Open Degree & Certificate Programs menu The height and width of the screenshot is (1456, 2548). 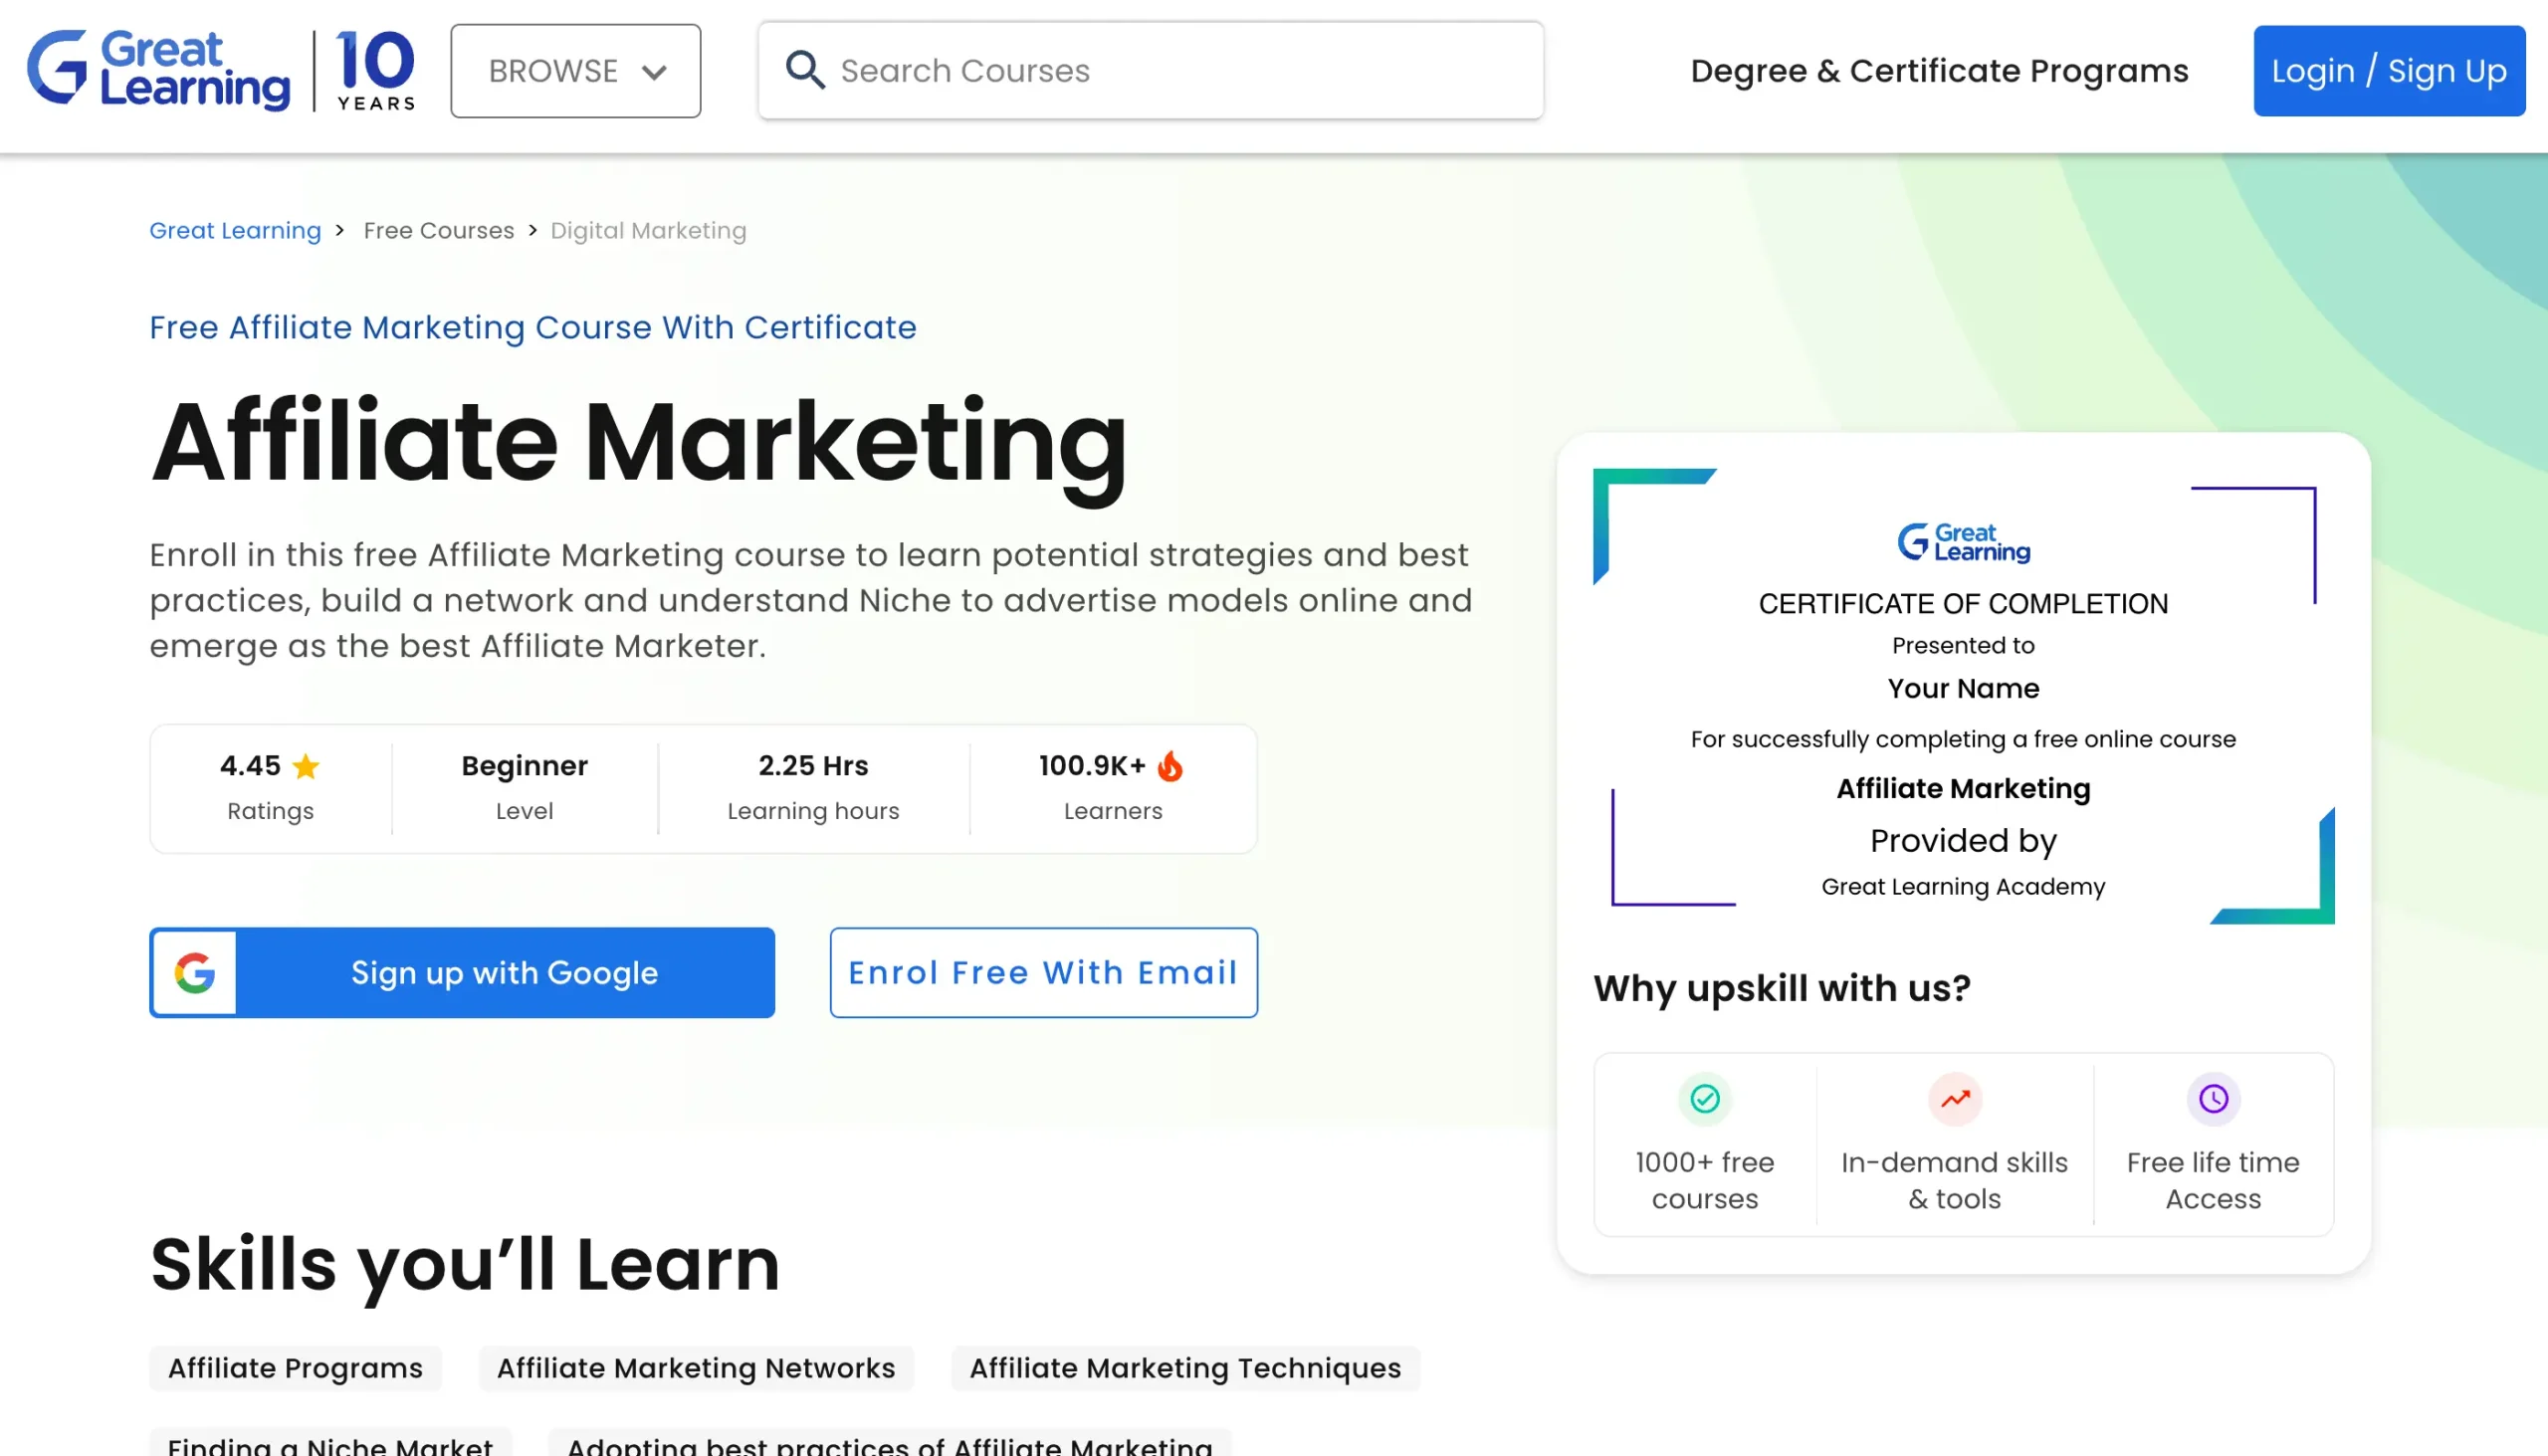(x=1938, y=71)
